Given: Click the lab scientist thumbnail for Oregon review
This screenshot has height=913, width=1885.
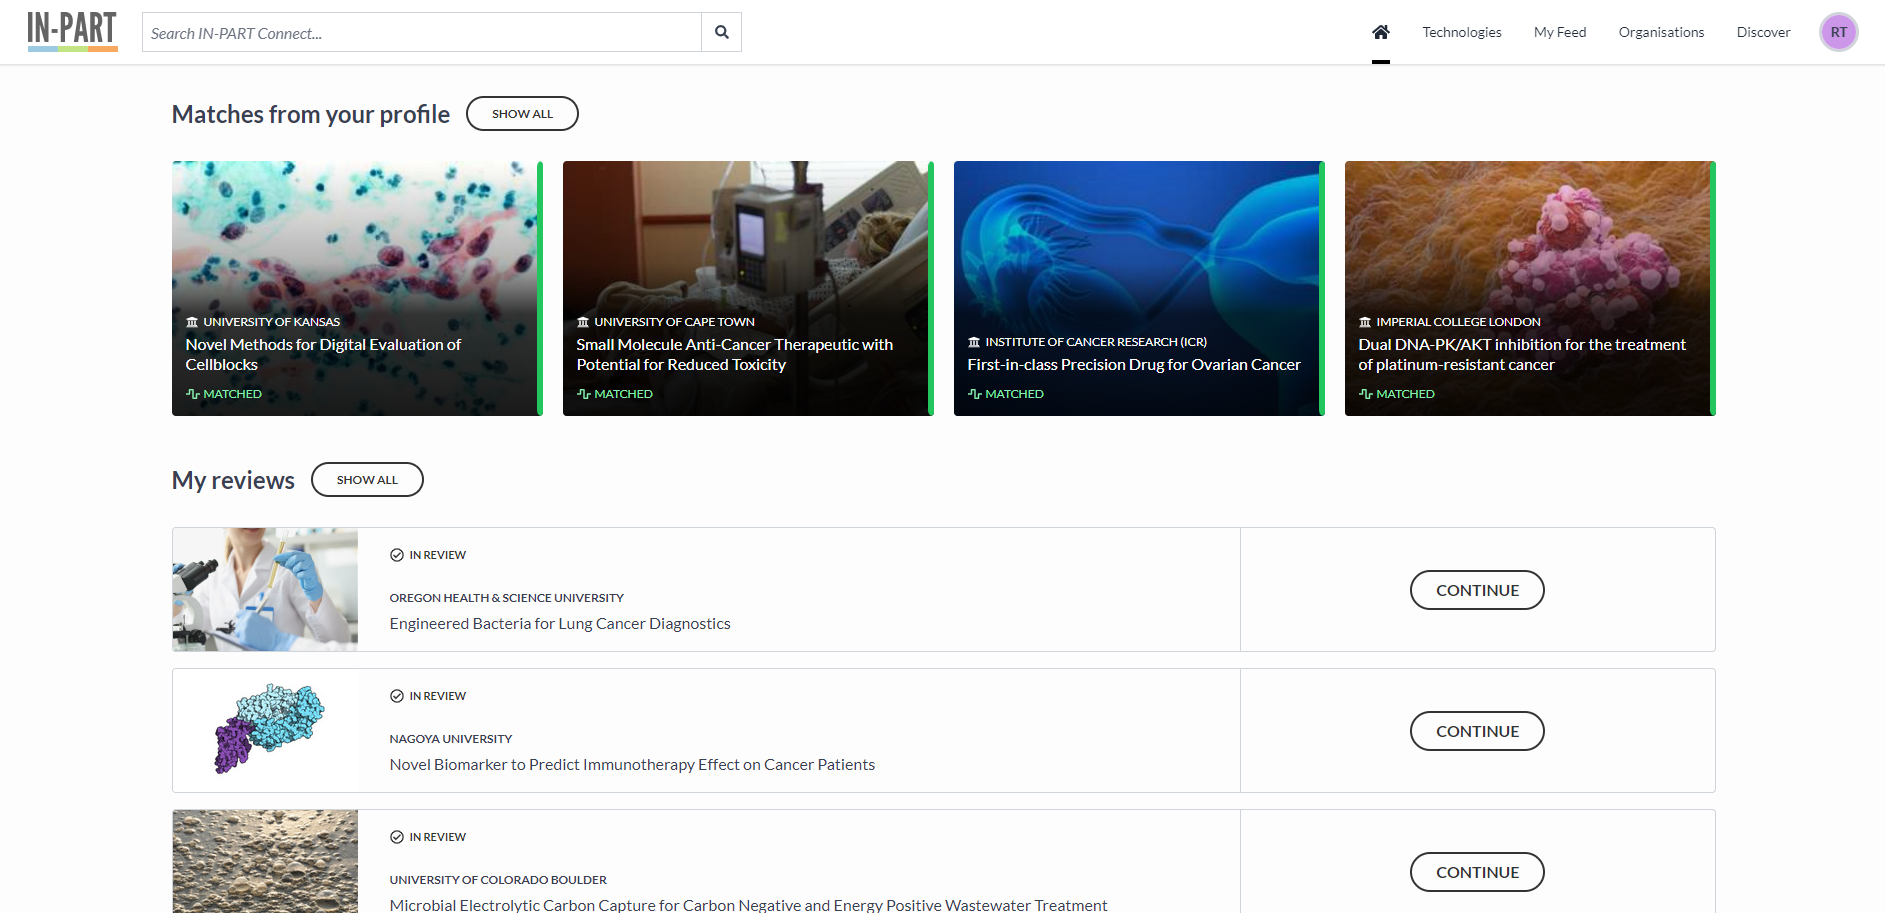Looking at the screenshot, I should [265, 590].
